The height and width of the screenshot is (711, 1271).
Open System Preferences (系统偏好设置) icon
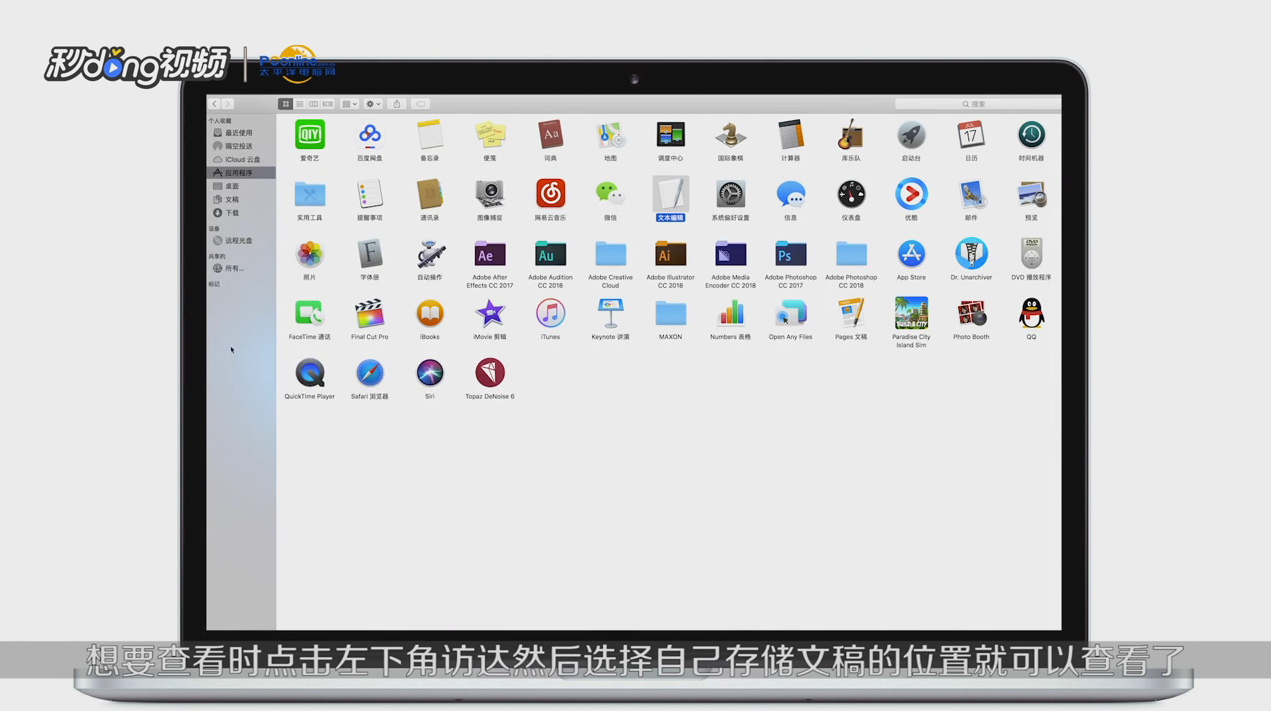(730, 194)
